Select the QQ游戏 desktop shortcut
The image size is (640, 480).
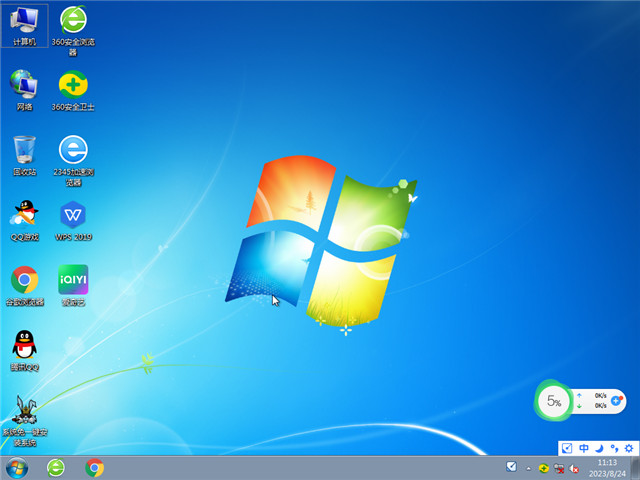pyautogui.click(x=24, y=220)
